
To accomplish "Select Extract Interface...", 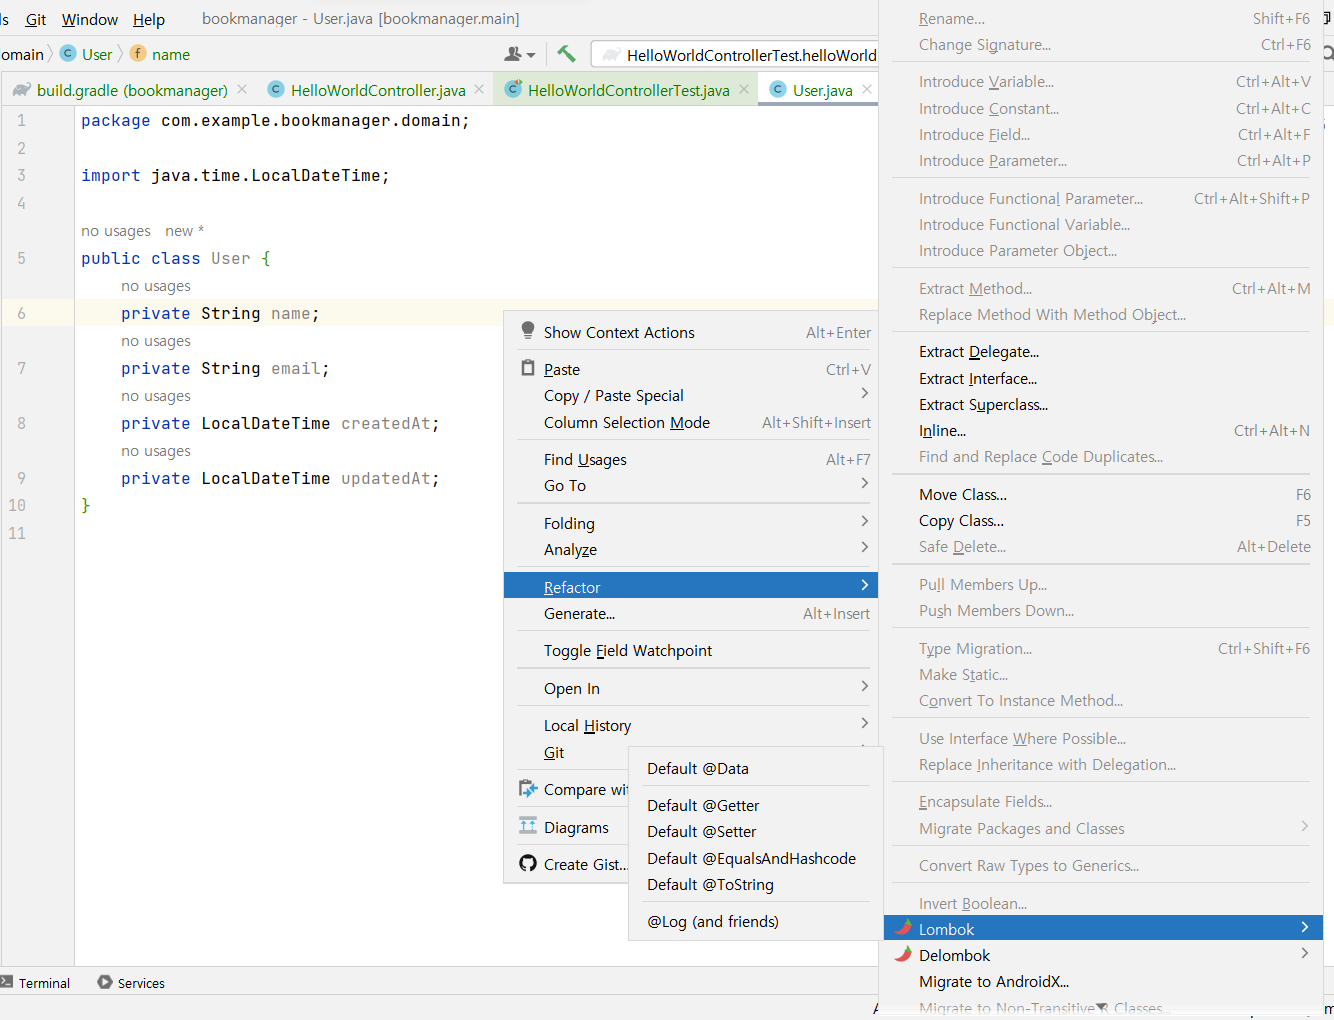I will pyautogui.click(x=1103, y=378).
